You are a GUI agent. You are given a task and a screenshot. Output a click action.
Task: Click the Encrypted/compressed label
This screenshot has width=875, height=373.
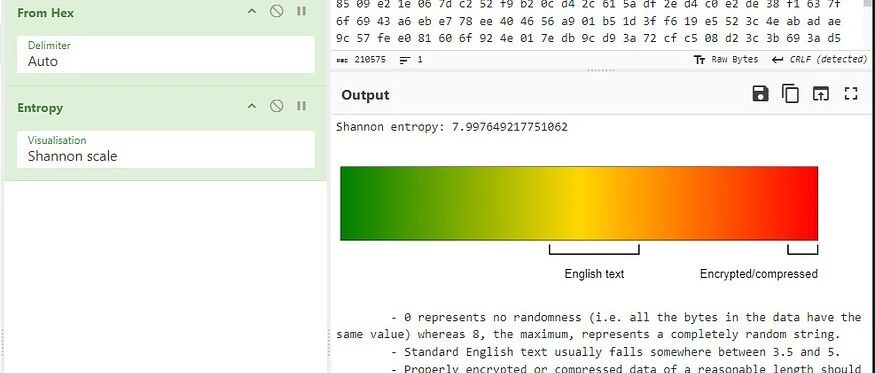(x=759, y=274)
